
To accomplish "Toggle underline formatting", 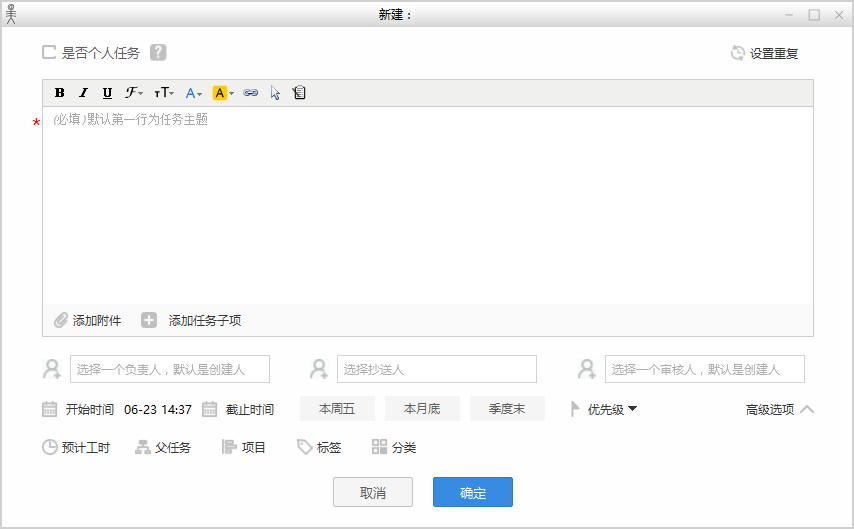I will (x=107, y=93).
